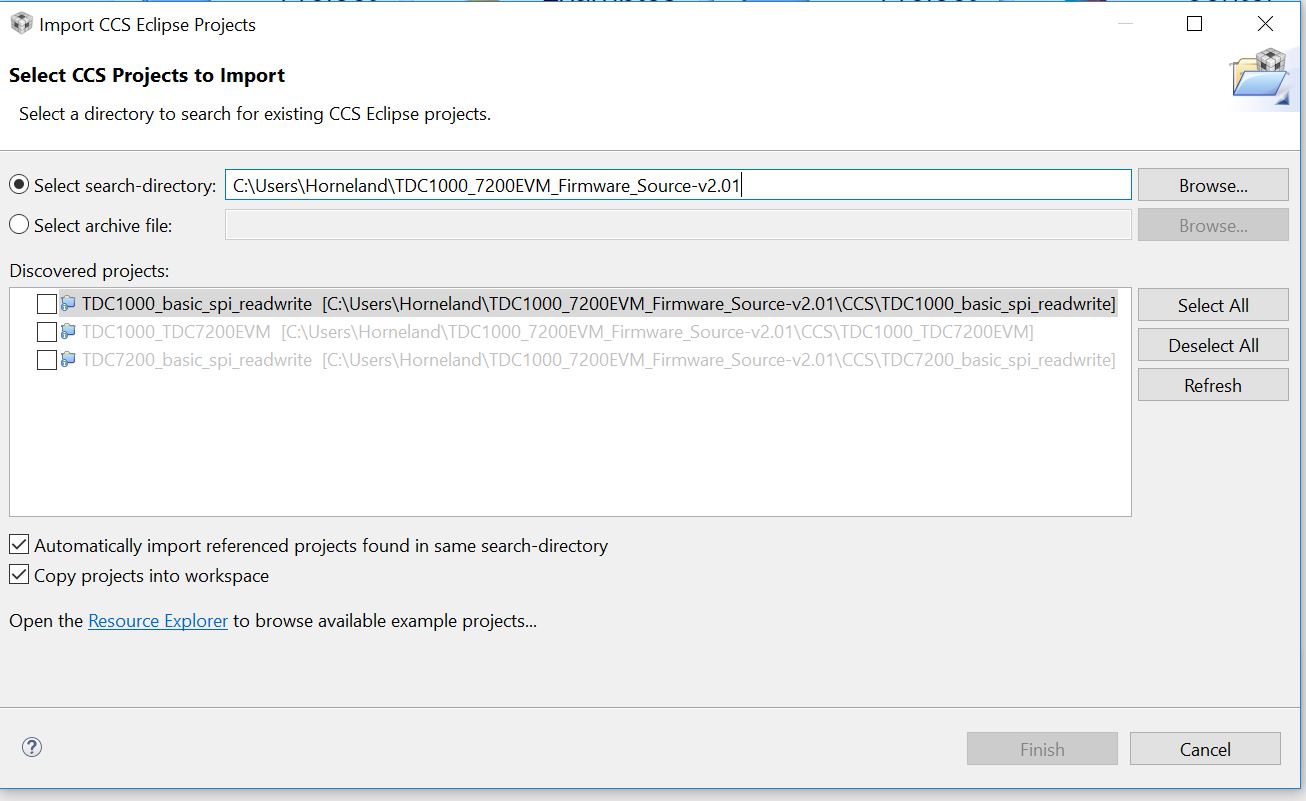Click the TDC1000_basic_spi_readwrite project icon
1306x801 pixels.
(x=69, y=303)
